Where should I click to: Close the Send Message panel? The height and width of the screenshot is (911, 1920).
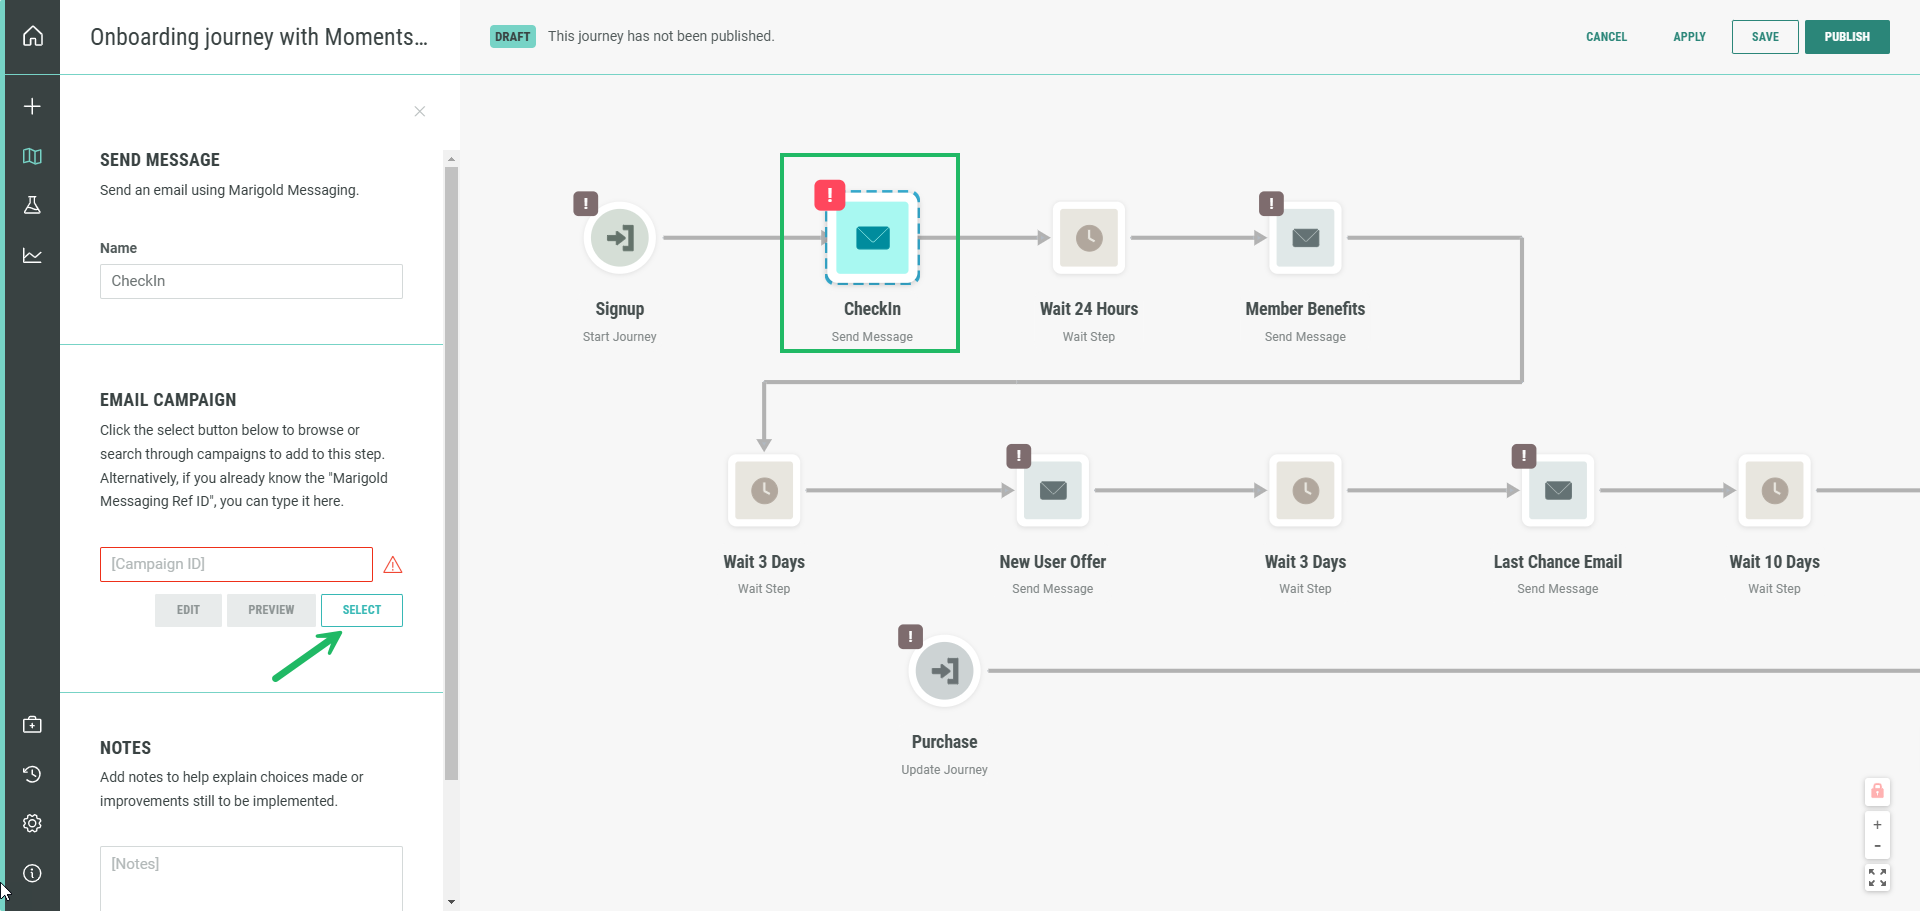[420, 111]
